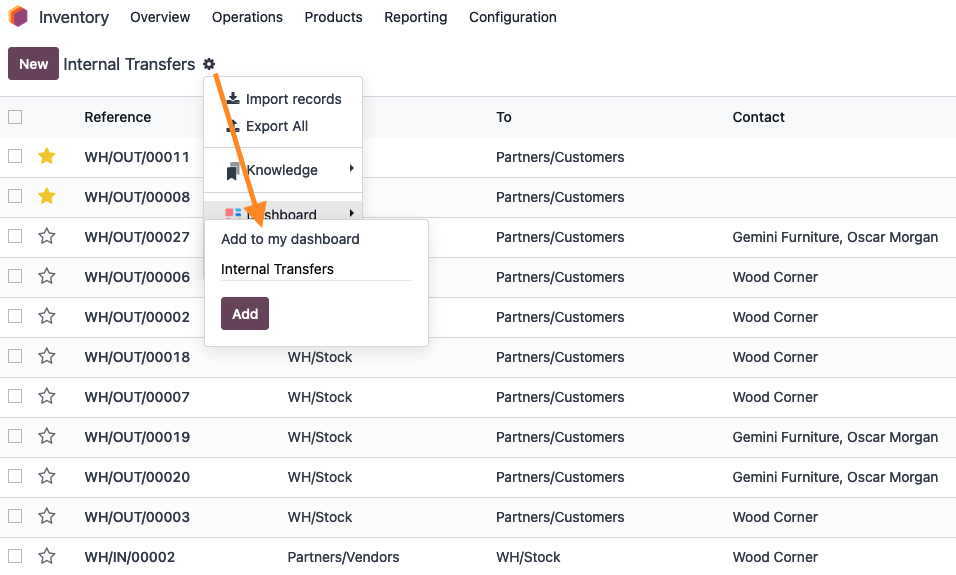Click the Import records download icon
The image size is (956, 575).
tap(233, 99)
